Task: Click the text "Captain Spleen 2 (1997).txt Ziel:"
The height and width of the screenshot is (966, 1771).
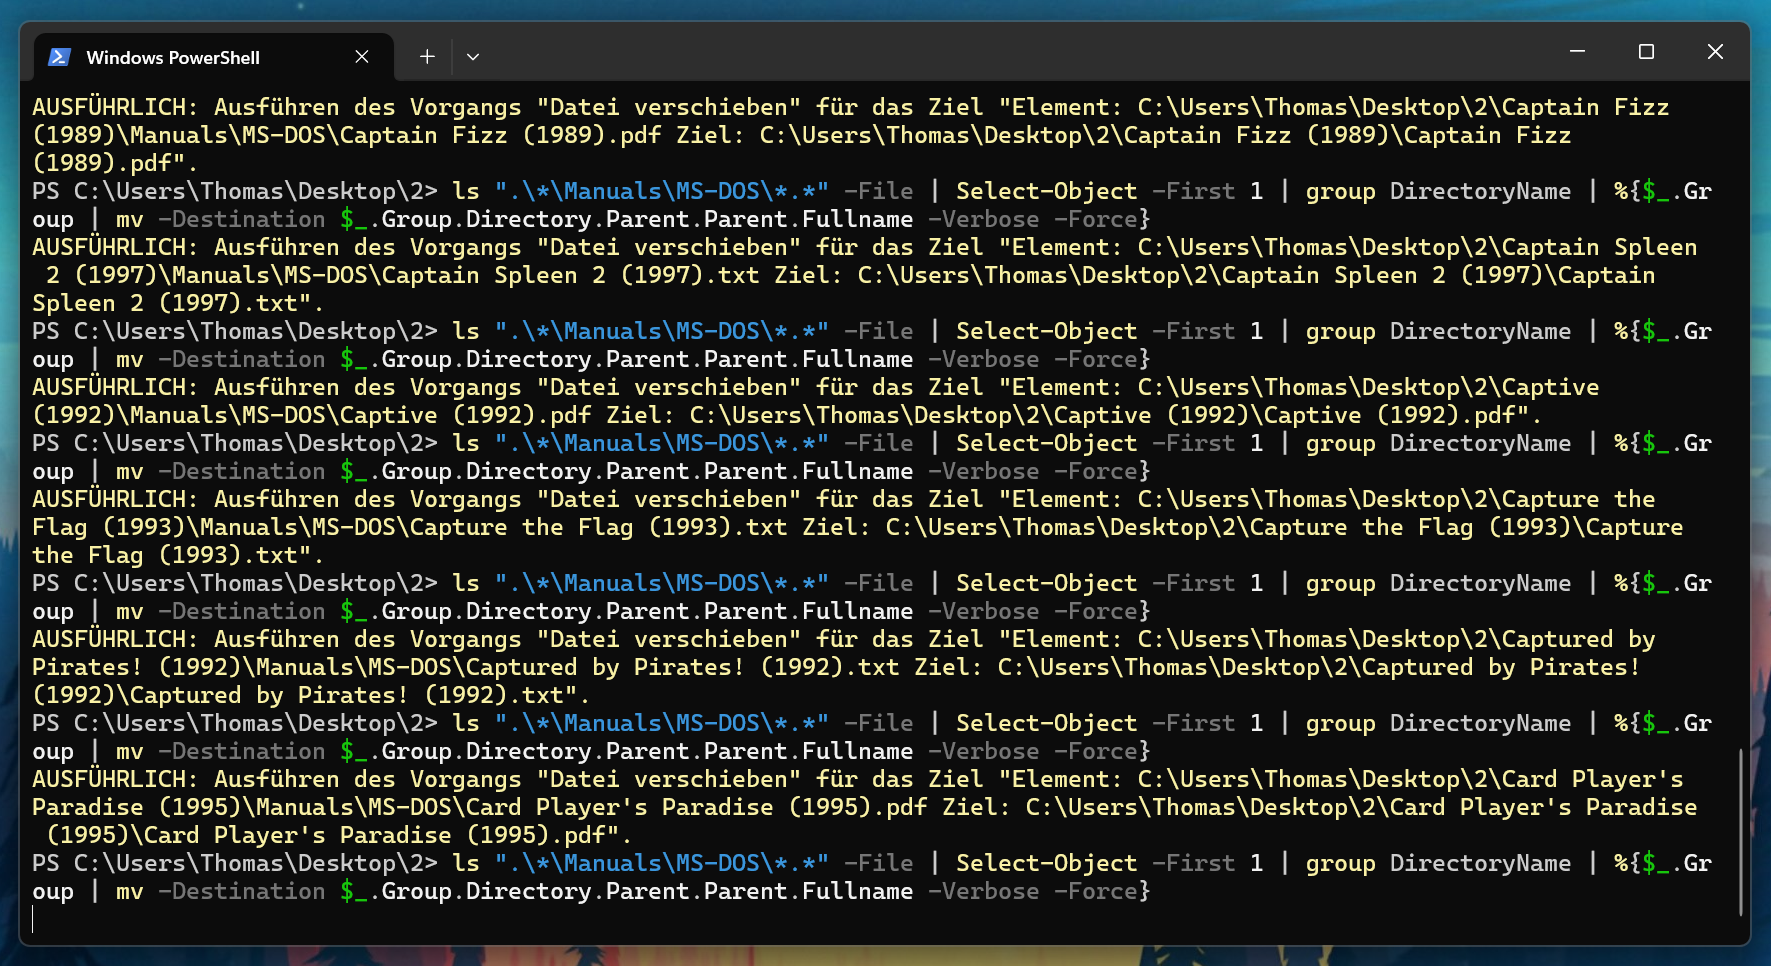Action: [612, 275]
